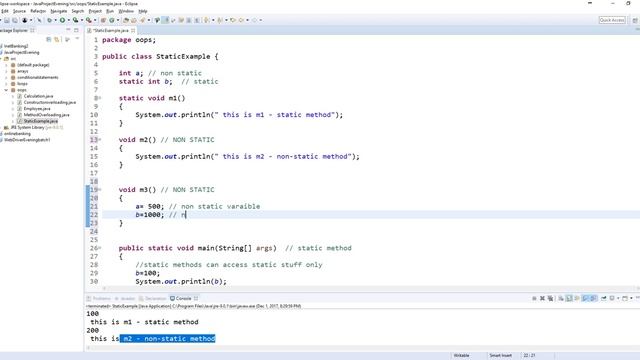Viewport: 640px width, 360px height.
Task: Click Remove All Terminated Launches icon
Action: (550, 298)
